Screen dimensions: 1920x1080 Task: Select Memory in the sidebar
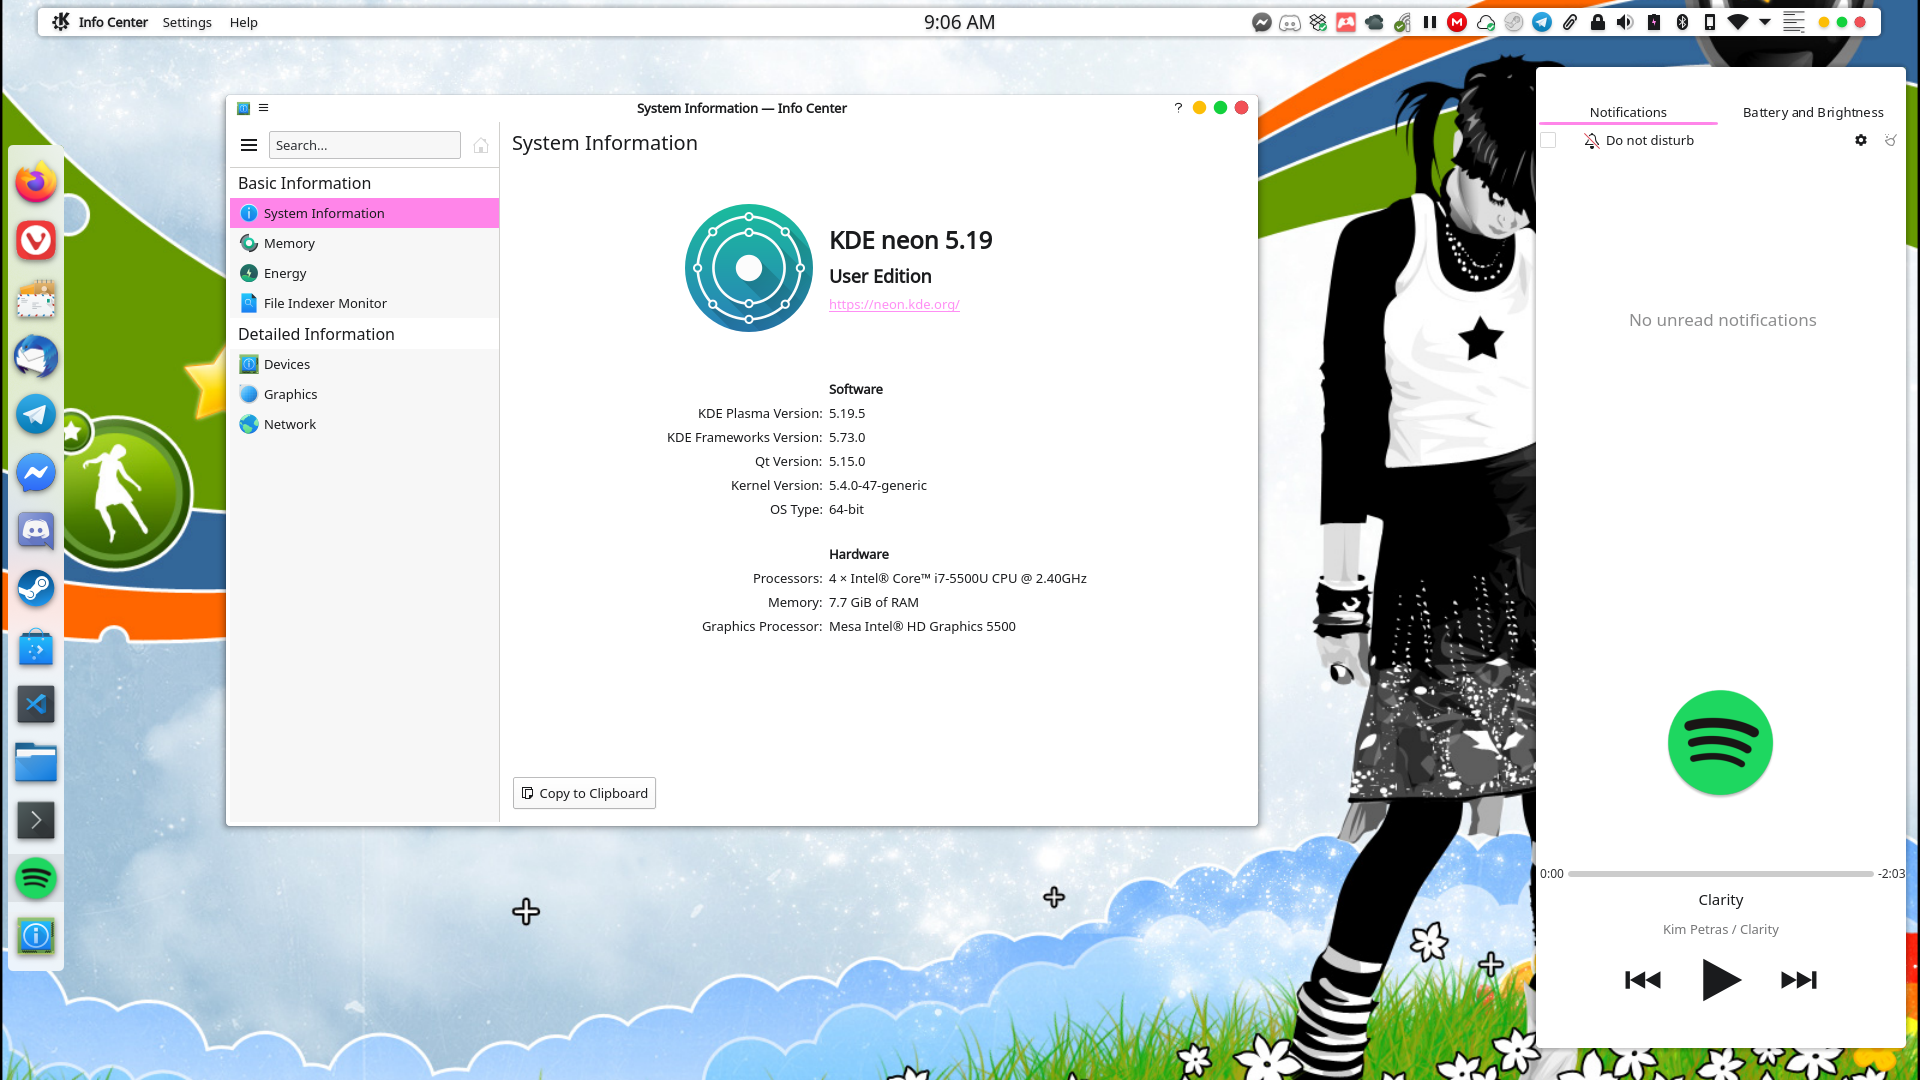(364, 243)
